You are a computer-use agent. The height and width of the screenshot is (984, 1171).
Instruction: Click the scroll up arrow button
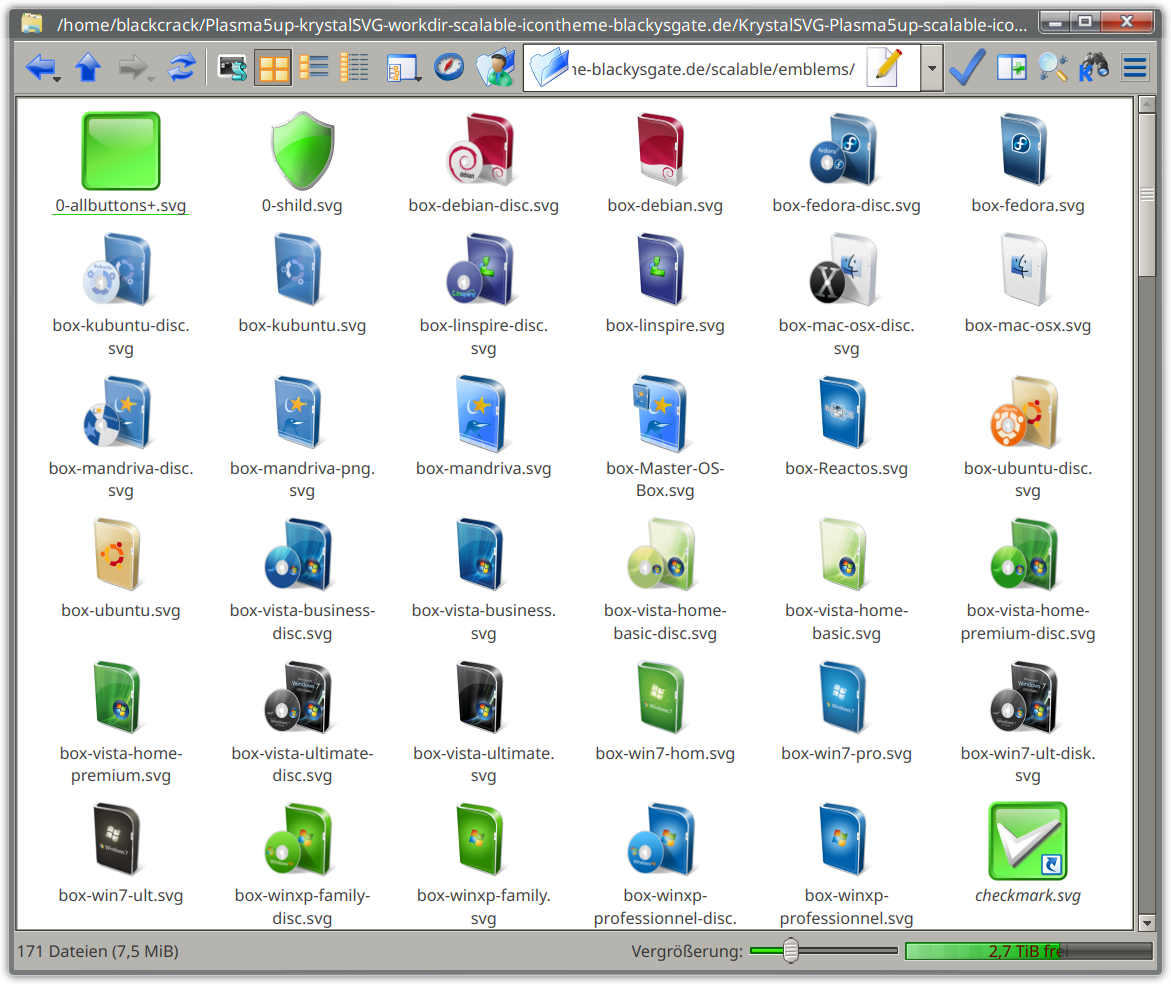pos(1146,104)
